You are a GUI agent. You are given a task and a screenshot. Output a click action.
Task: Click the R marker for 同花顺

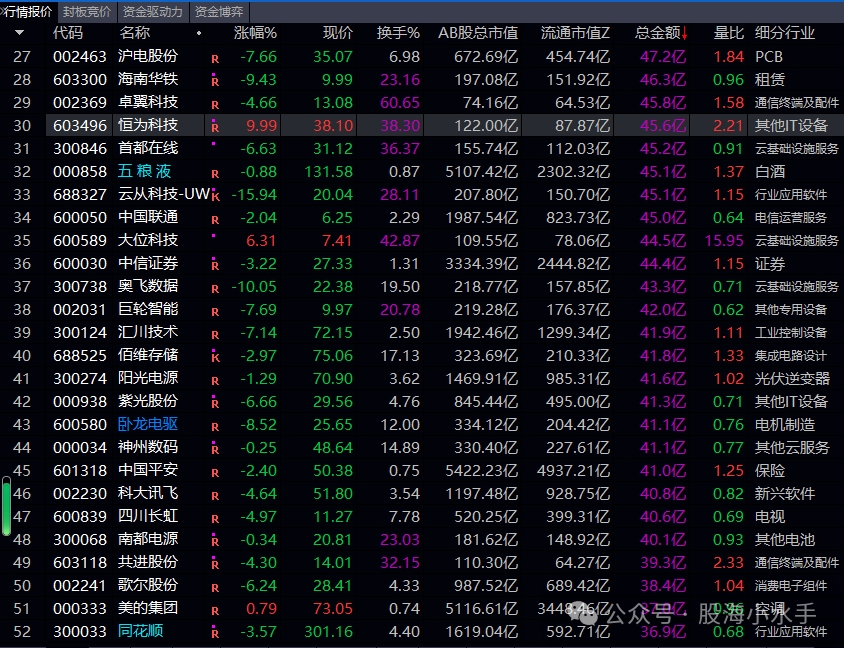(215, 634)
